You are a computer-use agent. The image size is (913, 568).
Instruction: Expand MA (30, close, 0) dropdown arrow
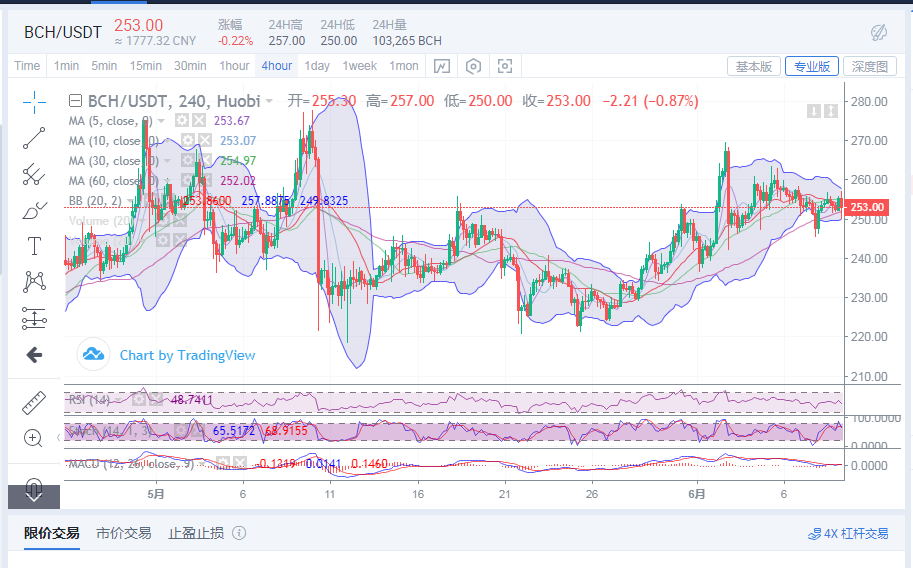click(167, 161)
